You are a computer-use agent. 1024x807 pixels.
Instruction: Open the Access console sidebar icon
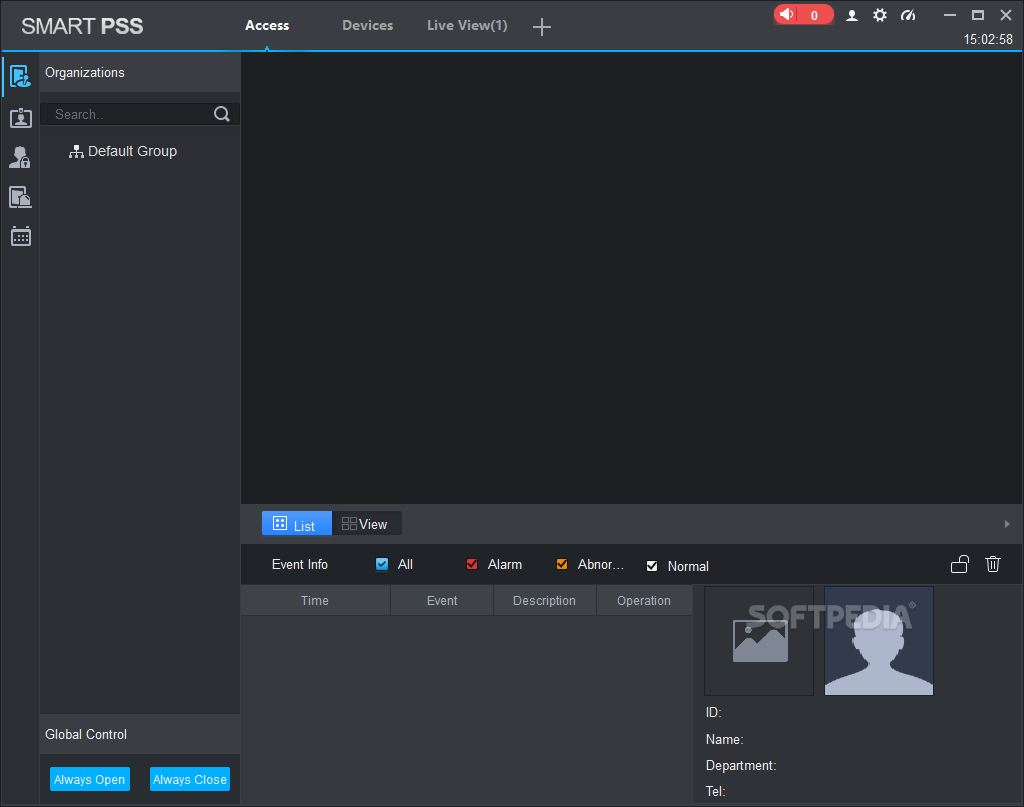[20, 77]
